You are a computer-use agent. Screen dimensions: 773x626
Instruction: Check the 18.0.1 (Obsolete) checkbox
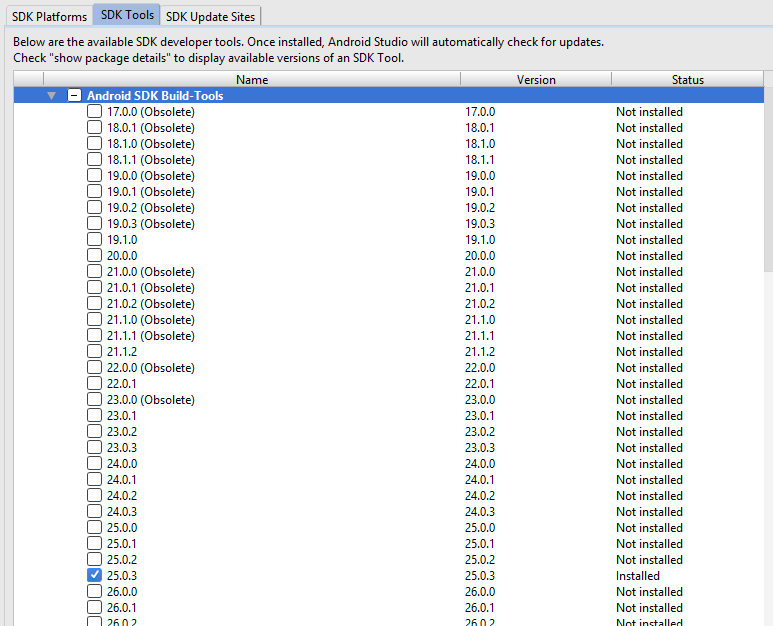click(x=94, y=127)
